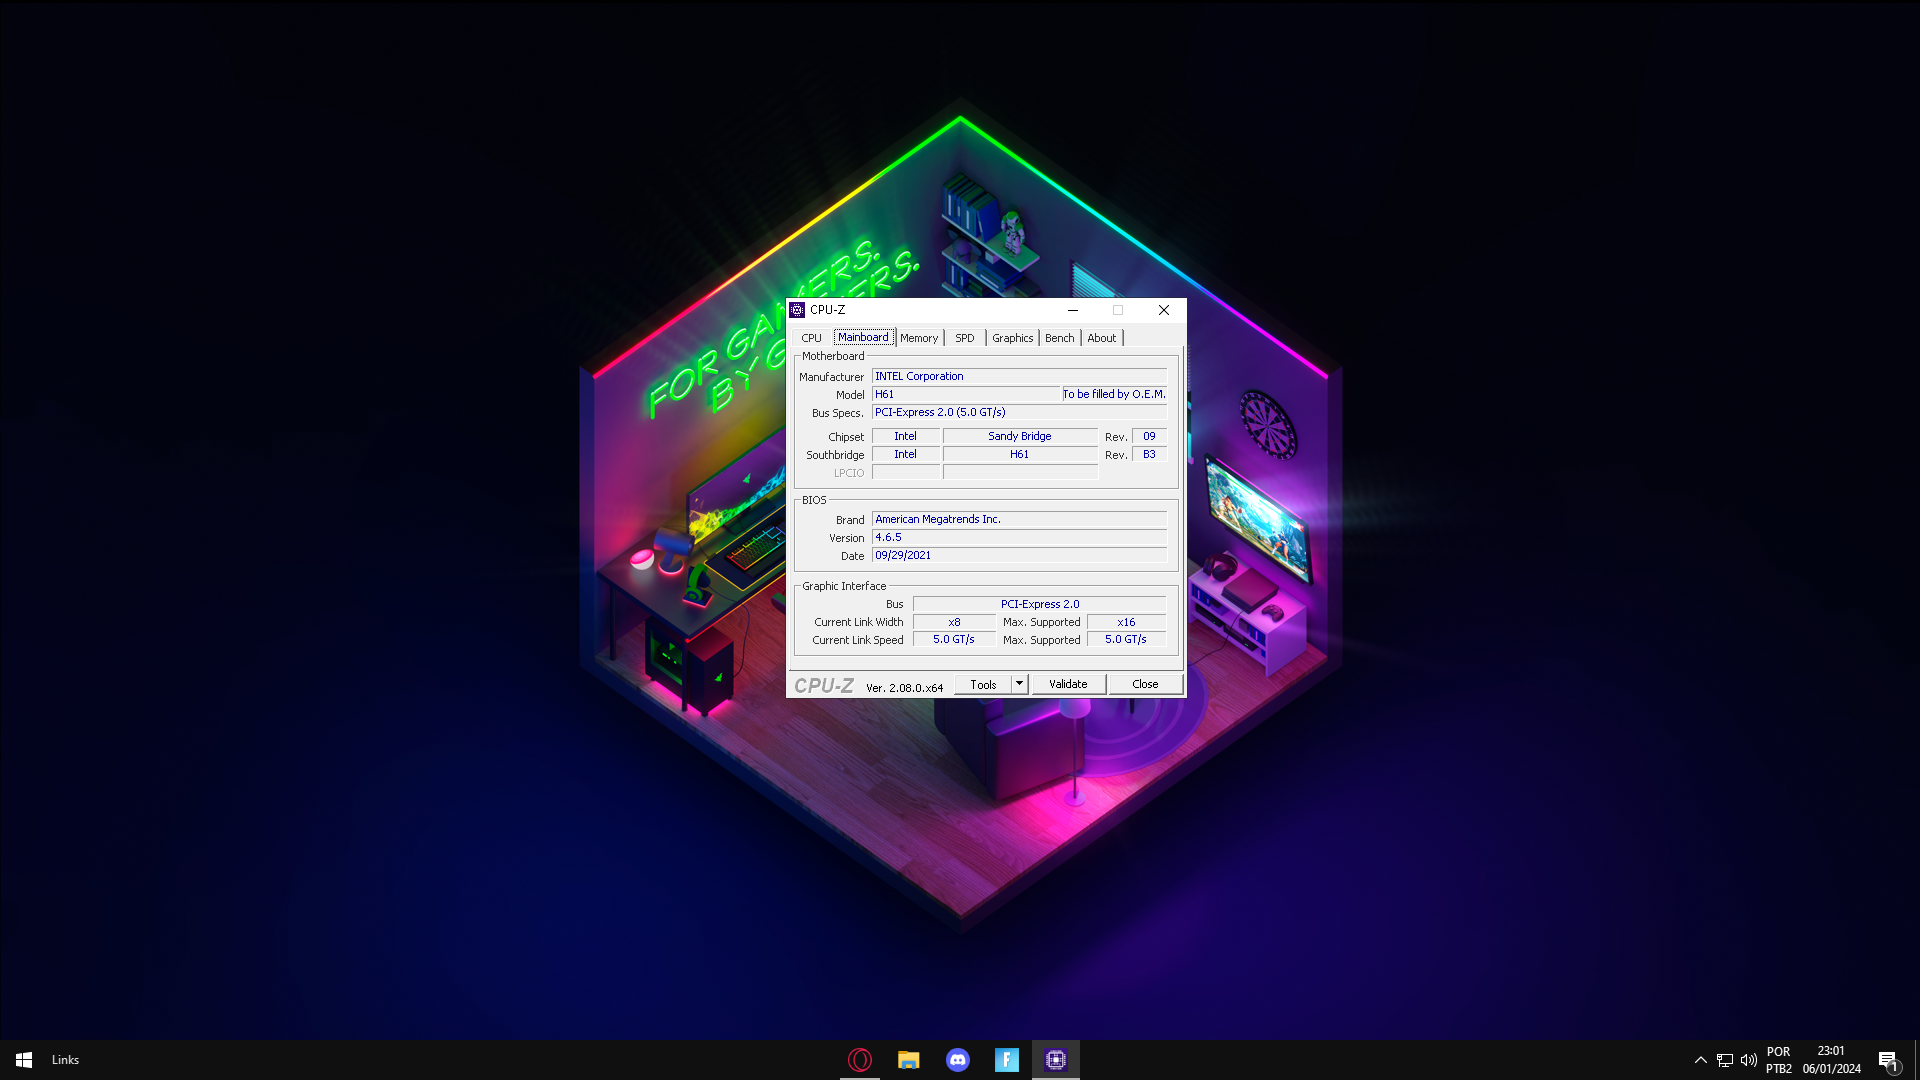Open the notification center icon

pyautogui.click(x=1888, y=1060)
